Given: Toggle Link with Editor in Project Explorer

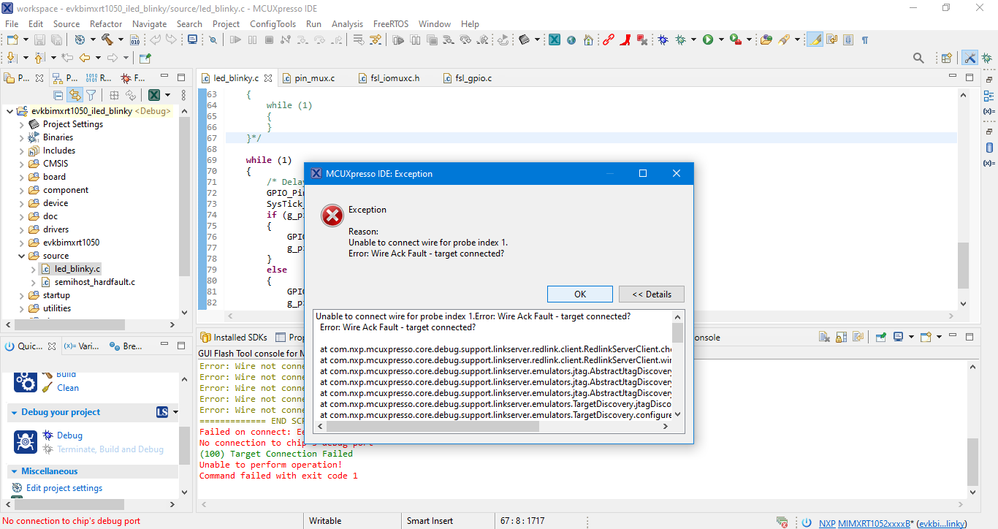Looking at the screenshot, I should [x=74, y=95].
